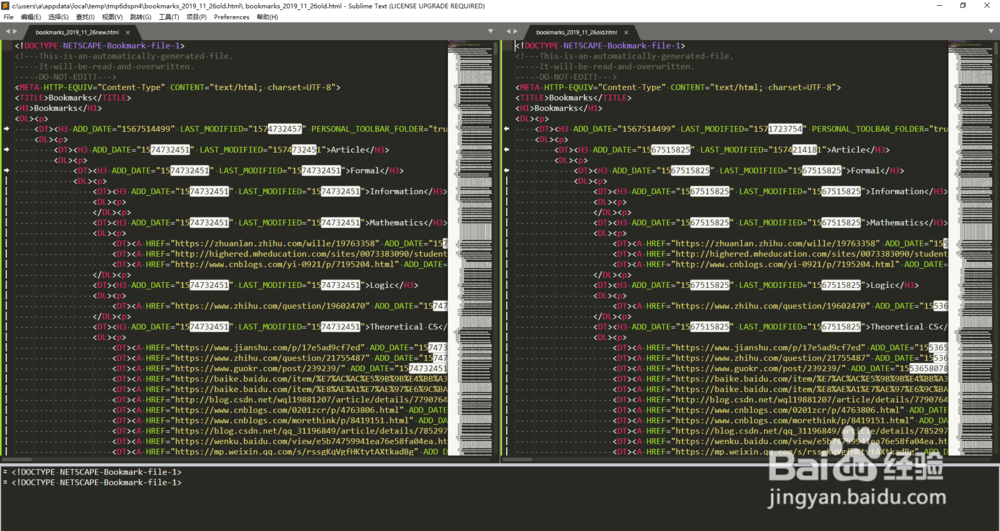Open the 帮助(H) menu

(267, 17)
